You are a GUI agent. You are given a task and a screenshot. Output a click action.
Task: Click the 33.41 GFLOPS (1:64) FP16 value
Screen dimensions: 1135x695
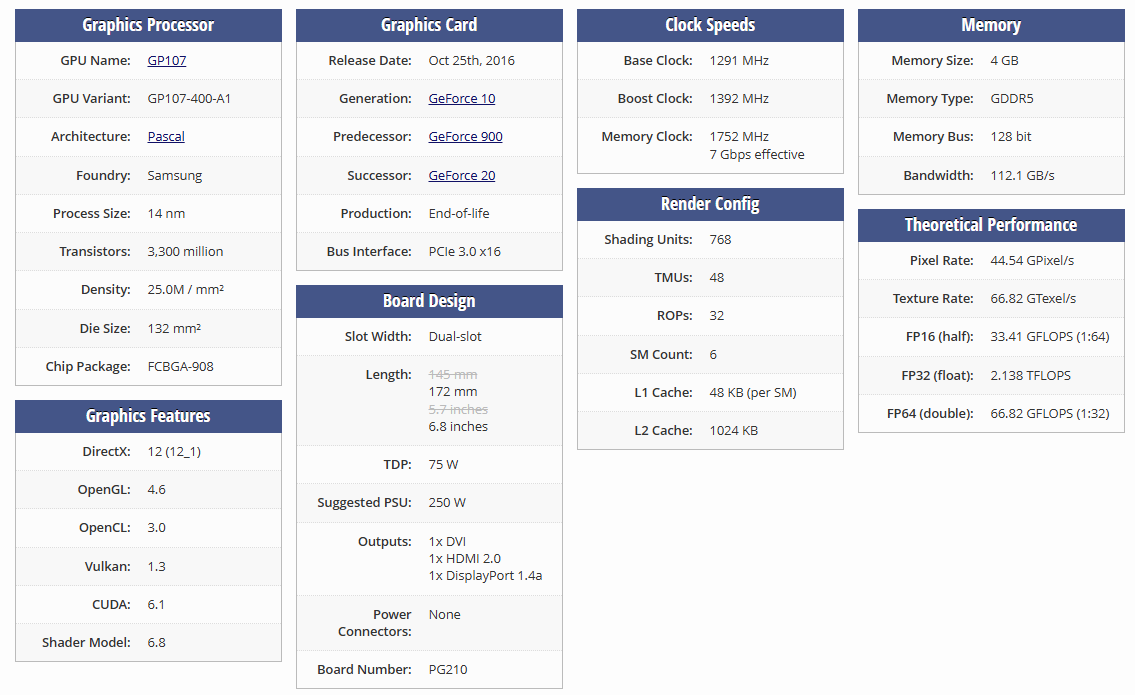(1050, 337)
